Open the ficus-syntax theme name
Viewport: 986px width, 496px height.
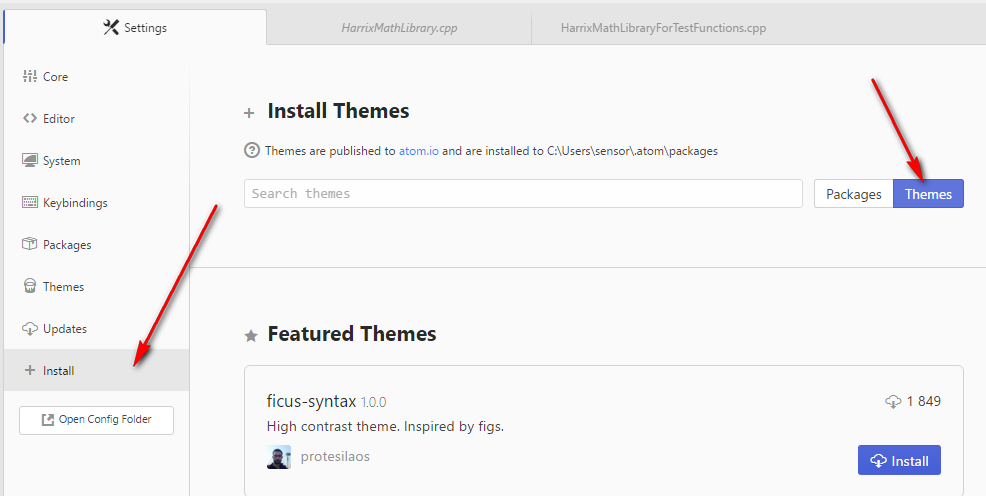[x=311, y=401]
